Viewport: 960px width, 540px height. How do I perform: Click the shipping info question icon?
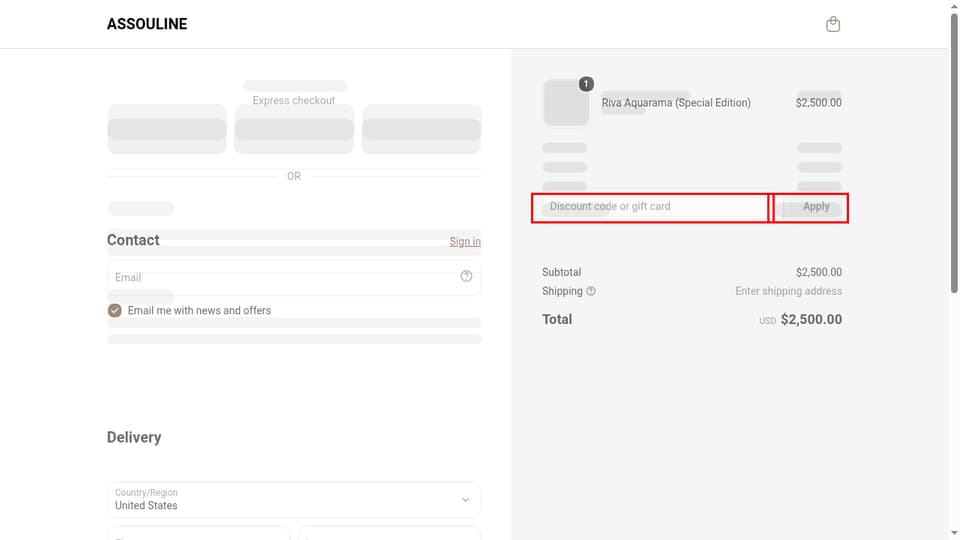point(591,291)
